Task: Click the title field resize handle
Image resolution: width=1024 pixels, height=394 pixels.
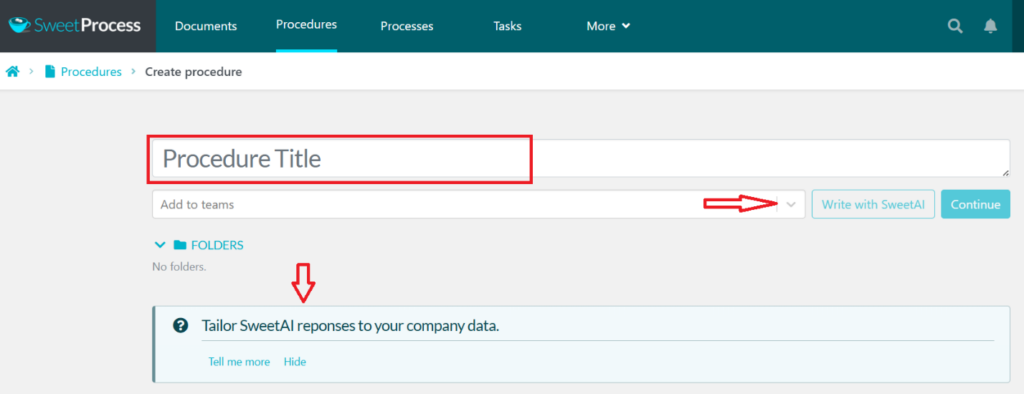Action: 1005,172
